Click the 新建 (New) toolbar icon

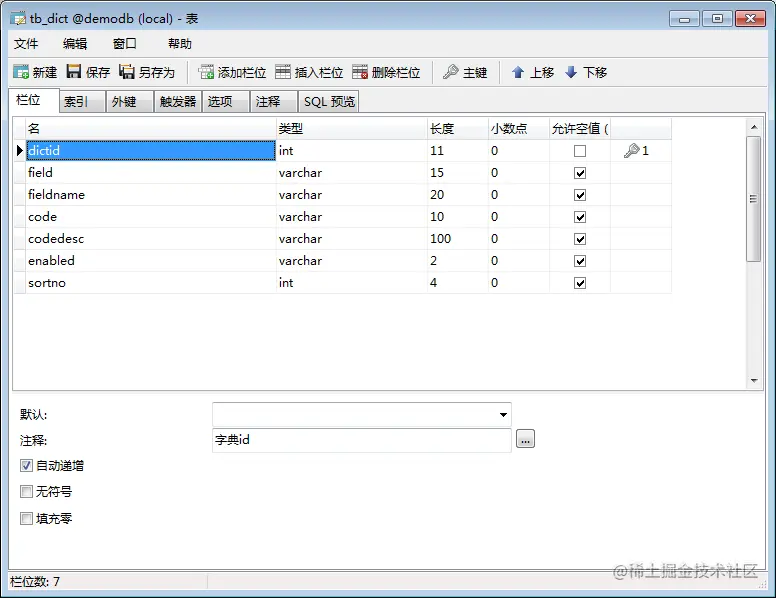click(x=21, y=72)
